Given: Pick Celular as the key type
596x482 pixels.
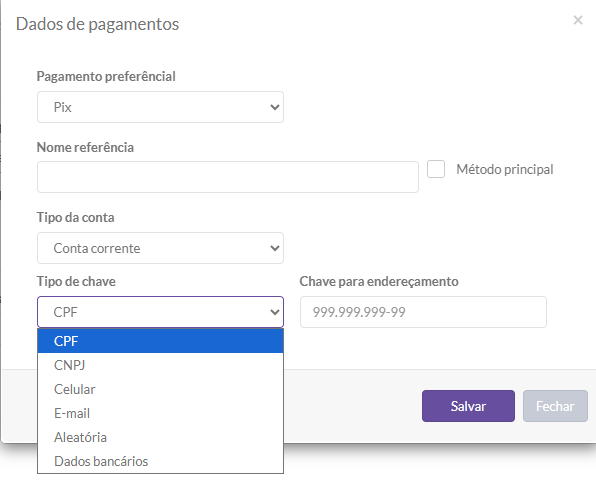Looking at the screenshot, I should click(160, 389).
